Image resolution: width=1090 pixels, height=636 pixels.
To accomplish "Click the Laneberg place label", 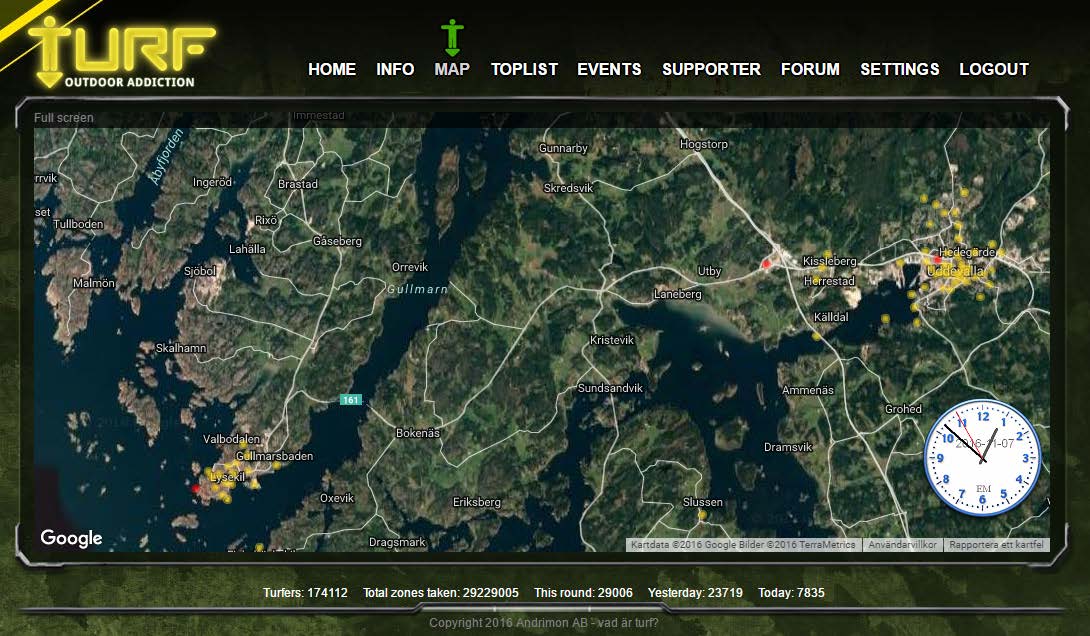I will pyautogui.click(x=677, y=294).
